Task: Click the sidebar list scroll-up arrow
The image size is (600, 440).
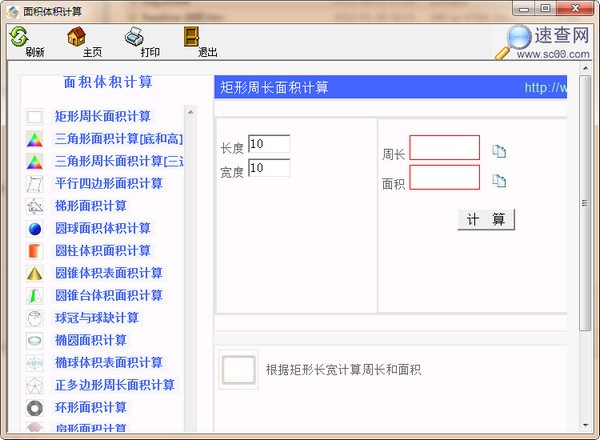Action: [191, 112]
